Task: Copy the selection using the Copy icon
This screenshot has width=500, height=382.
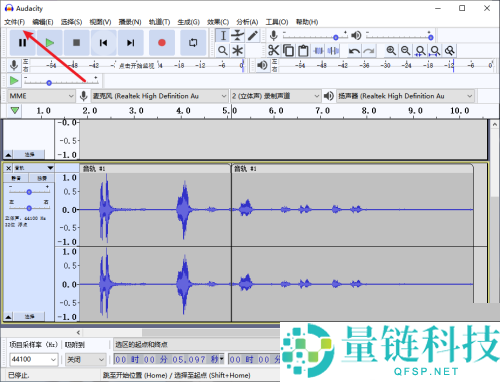Action: [x=288, y=51]
